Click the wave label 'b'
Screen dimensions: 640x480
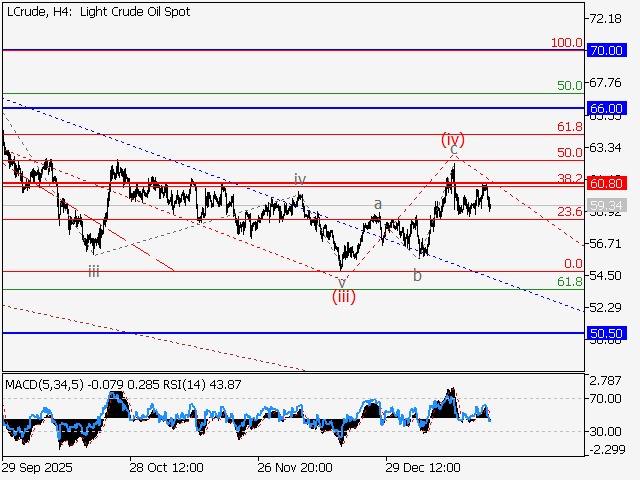pos(417,275)
